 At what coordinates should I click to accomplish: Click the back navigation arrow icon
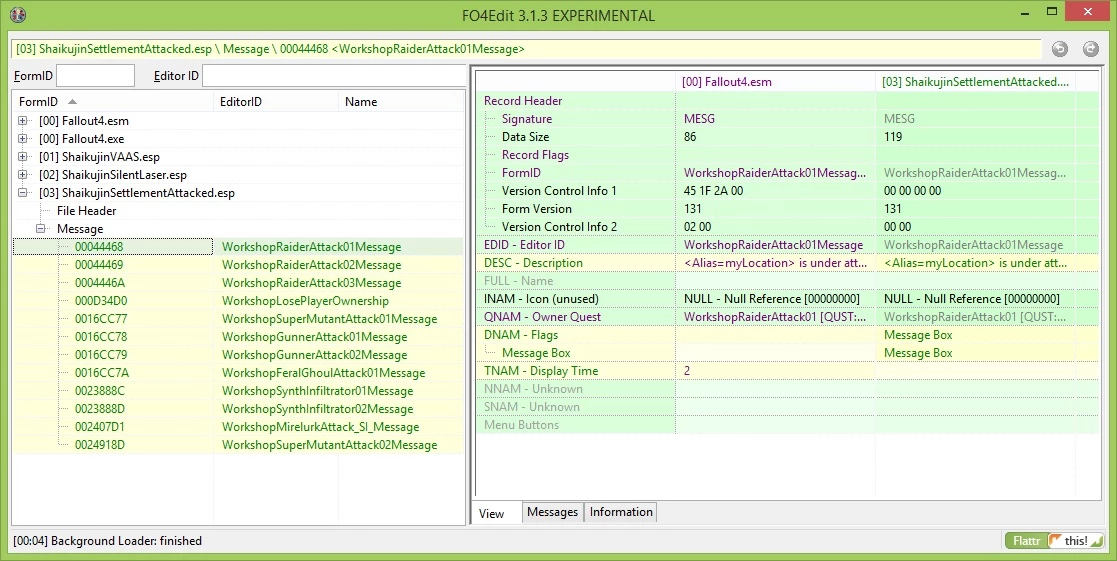coord(1059,48)
